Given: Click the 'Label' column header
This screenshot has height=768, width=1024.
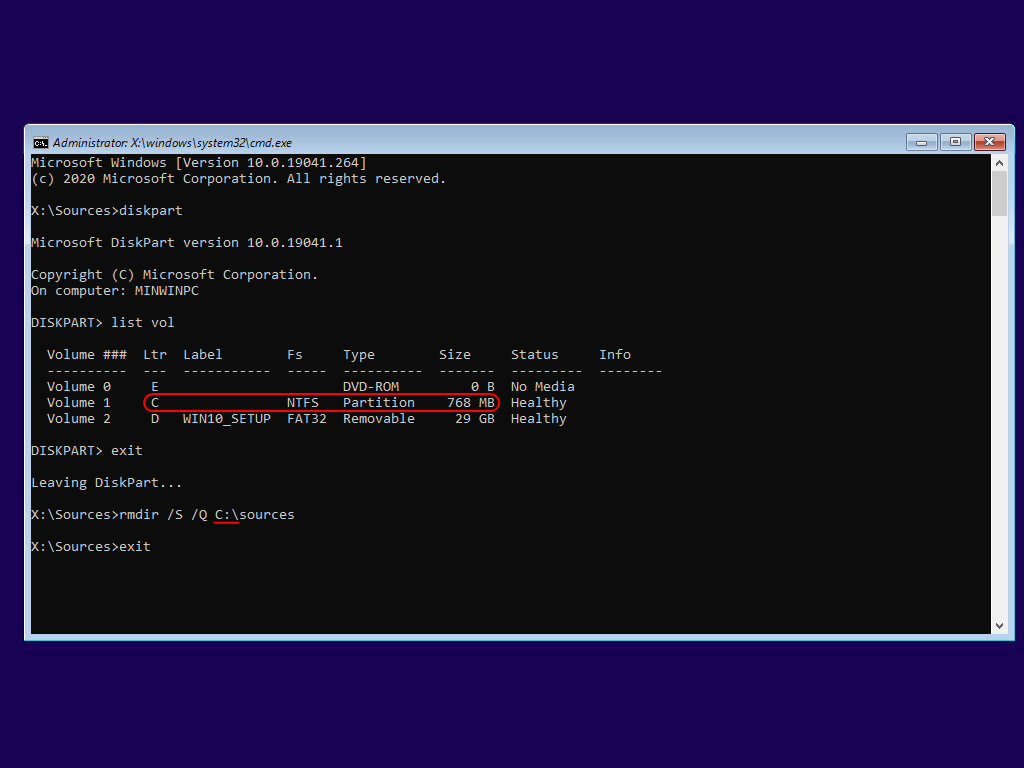Looking at the screenshot, I should point(202,355).
